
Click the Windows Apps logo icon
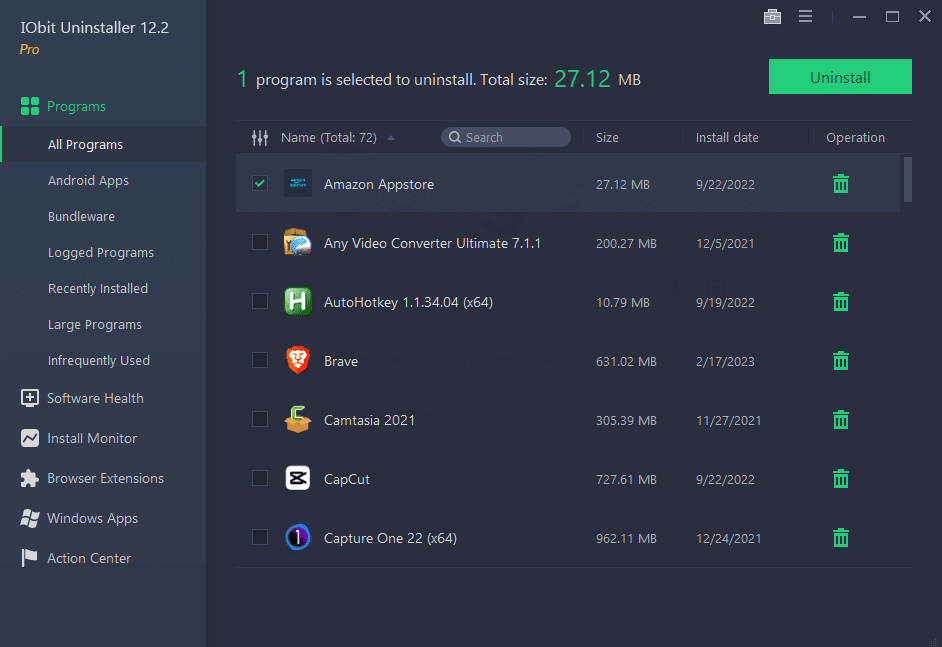[x=29, y=518]
